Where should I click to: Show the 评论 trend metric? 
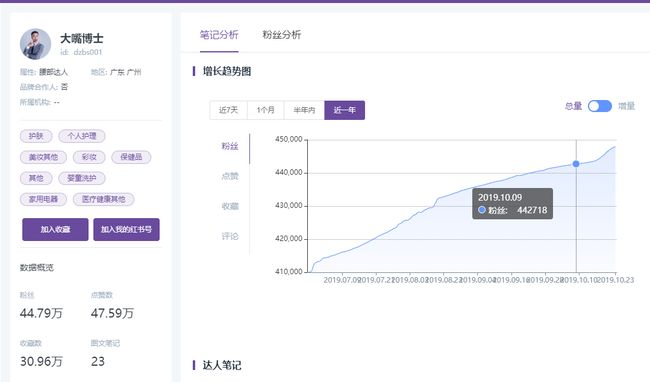click(x=230, y=236)
